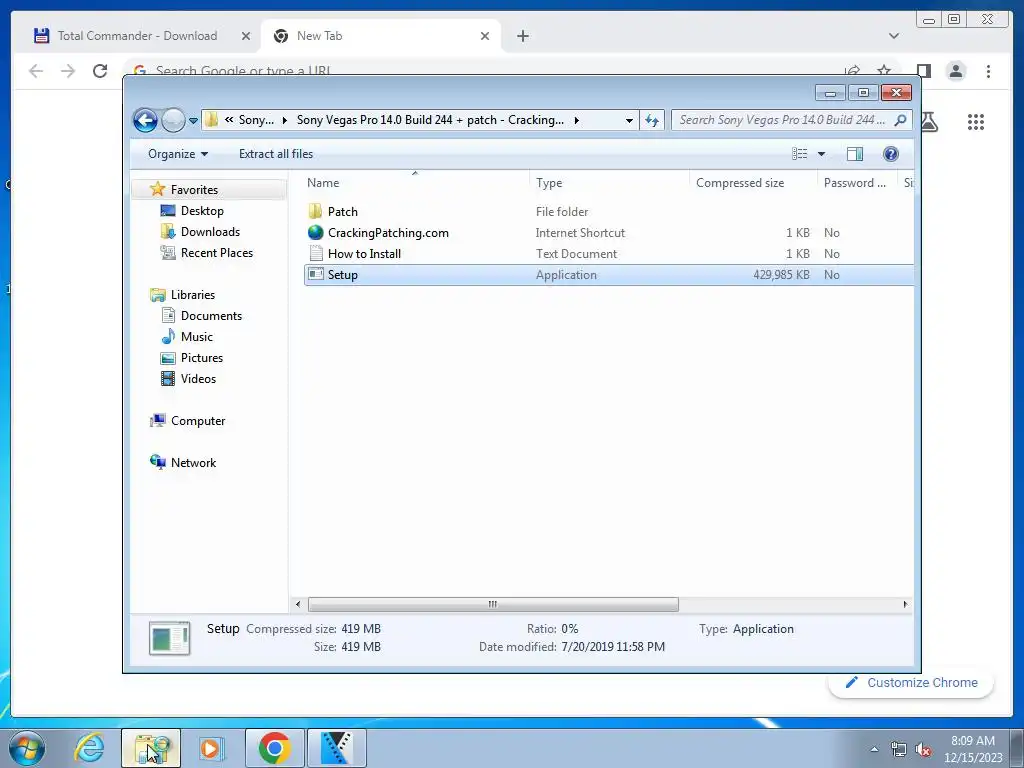Show hidden breadcrumb path chevrons
The height and width of the screenshot is (768, 1024).
coord(229,120)
